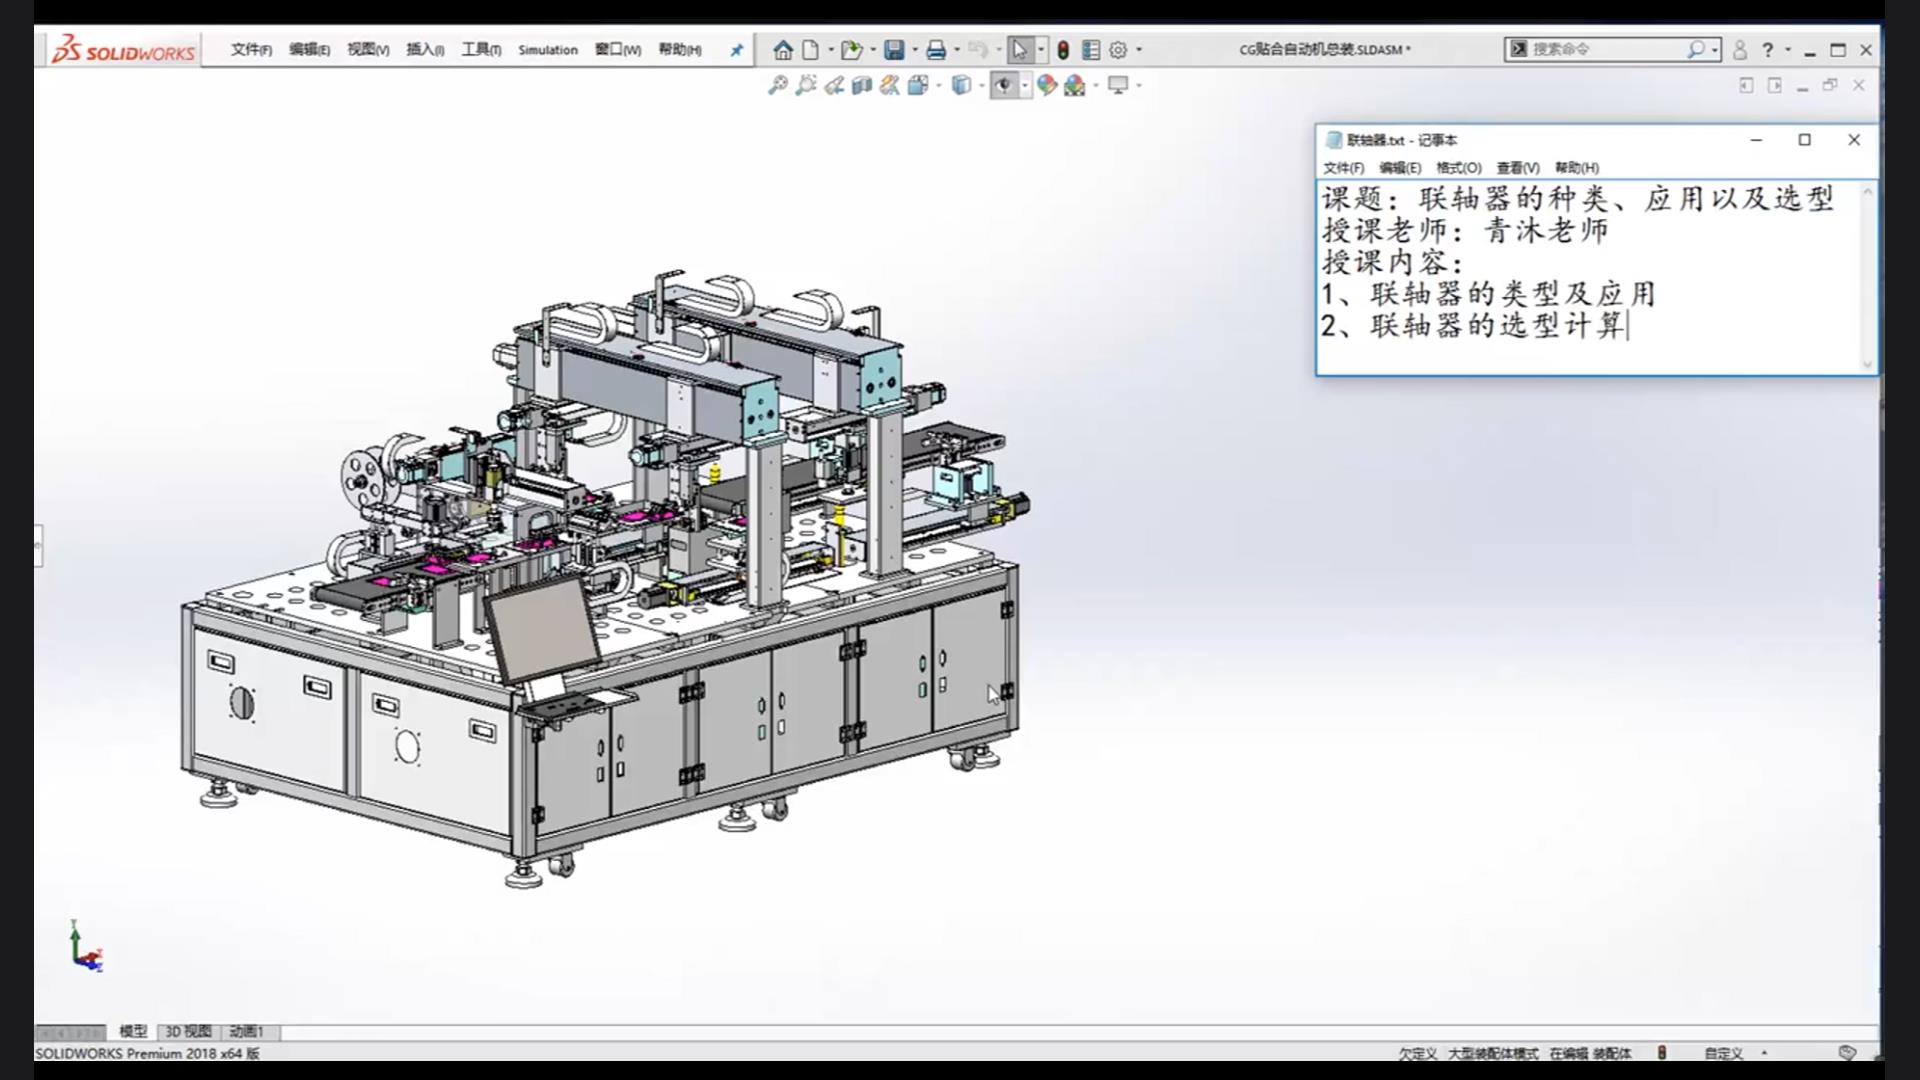Open View Settings monitor icon
The width and height of the screenshot is (1920, 1080).
pos(1118,85)
